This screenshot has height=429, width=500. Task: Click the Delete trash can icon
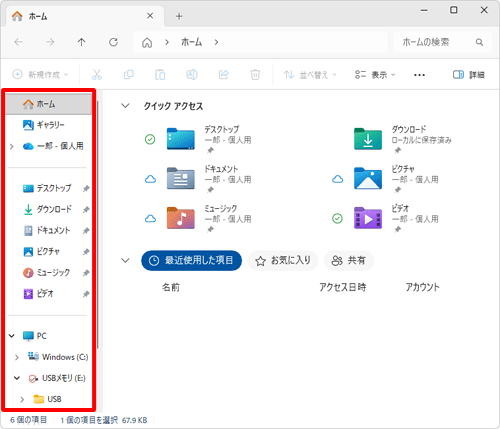tap(255, 75)
